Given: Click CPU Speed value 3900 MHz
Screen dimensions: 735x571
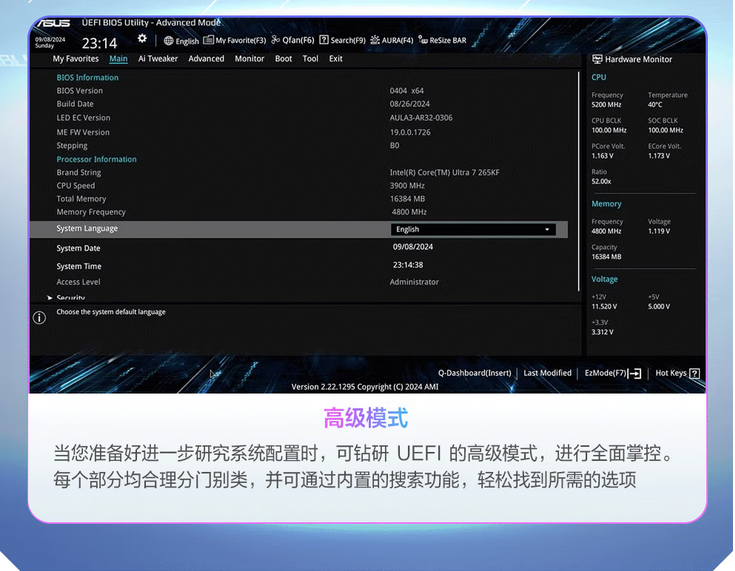Looking at the screenshot, I should [x=407, y=186].
